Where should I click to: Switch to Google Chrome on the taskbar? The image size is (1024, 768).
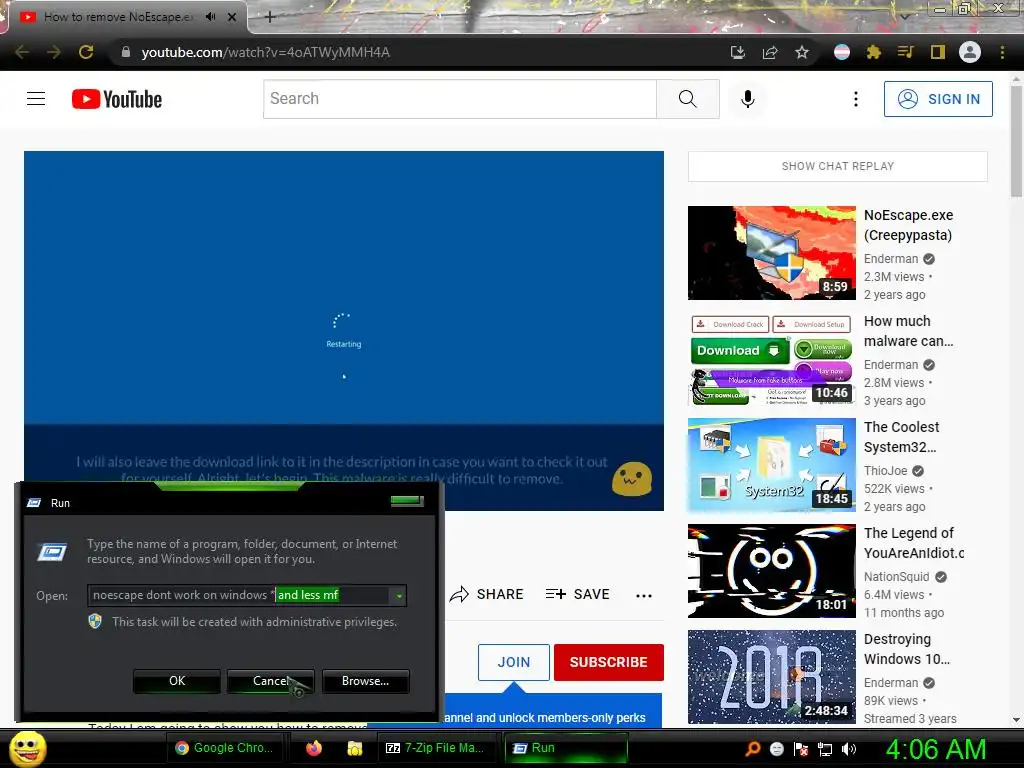(x=225, y=748)
